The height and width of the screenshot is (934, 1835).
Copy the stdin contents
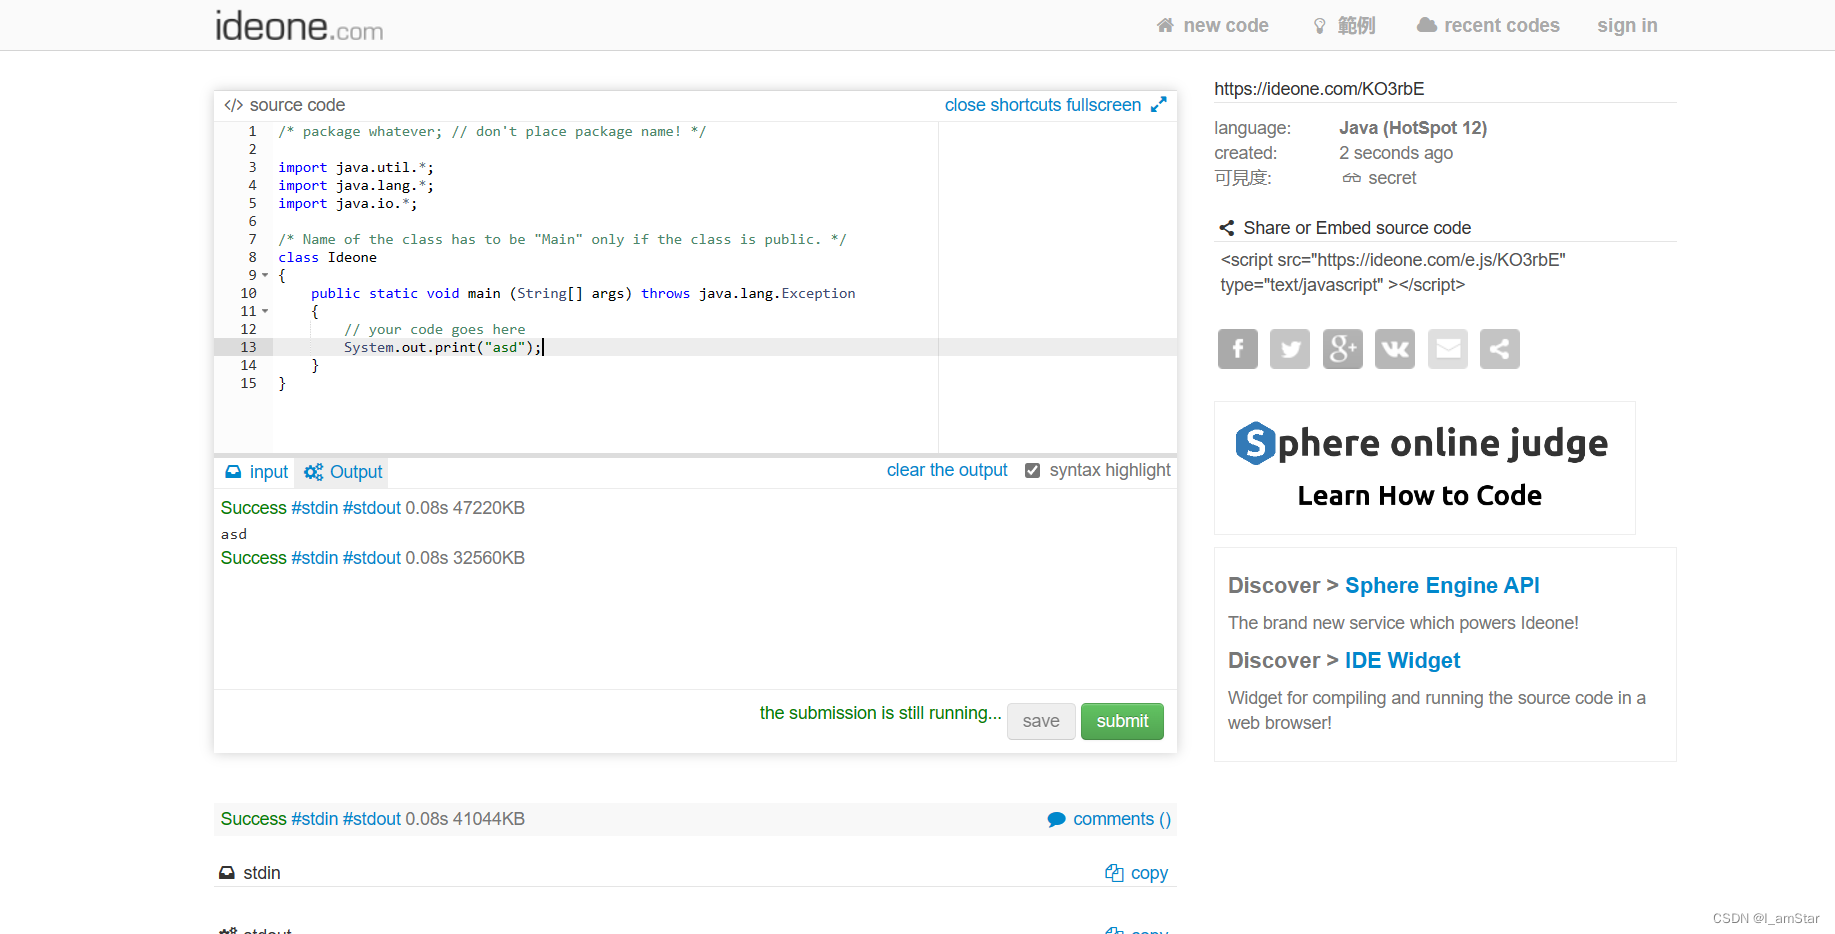point(1137,873)
